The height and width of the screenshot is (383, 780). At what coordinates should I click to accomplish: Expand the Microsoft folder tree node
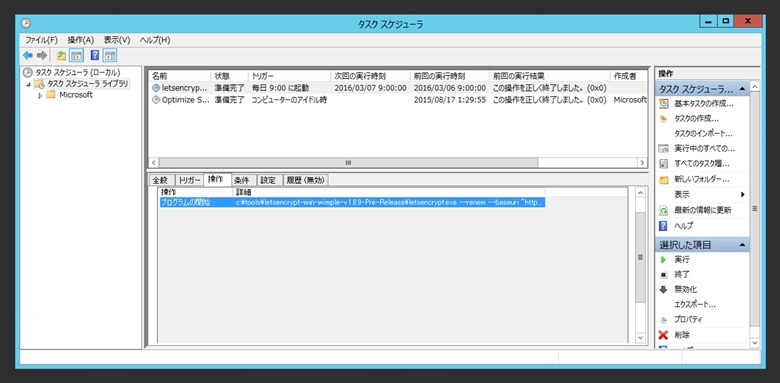[40, 95]
